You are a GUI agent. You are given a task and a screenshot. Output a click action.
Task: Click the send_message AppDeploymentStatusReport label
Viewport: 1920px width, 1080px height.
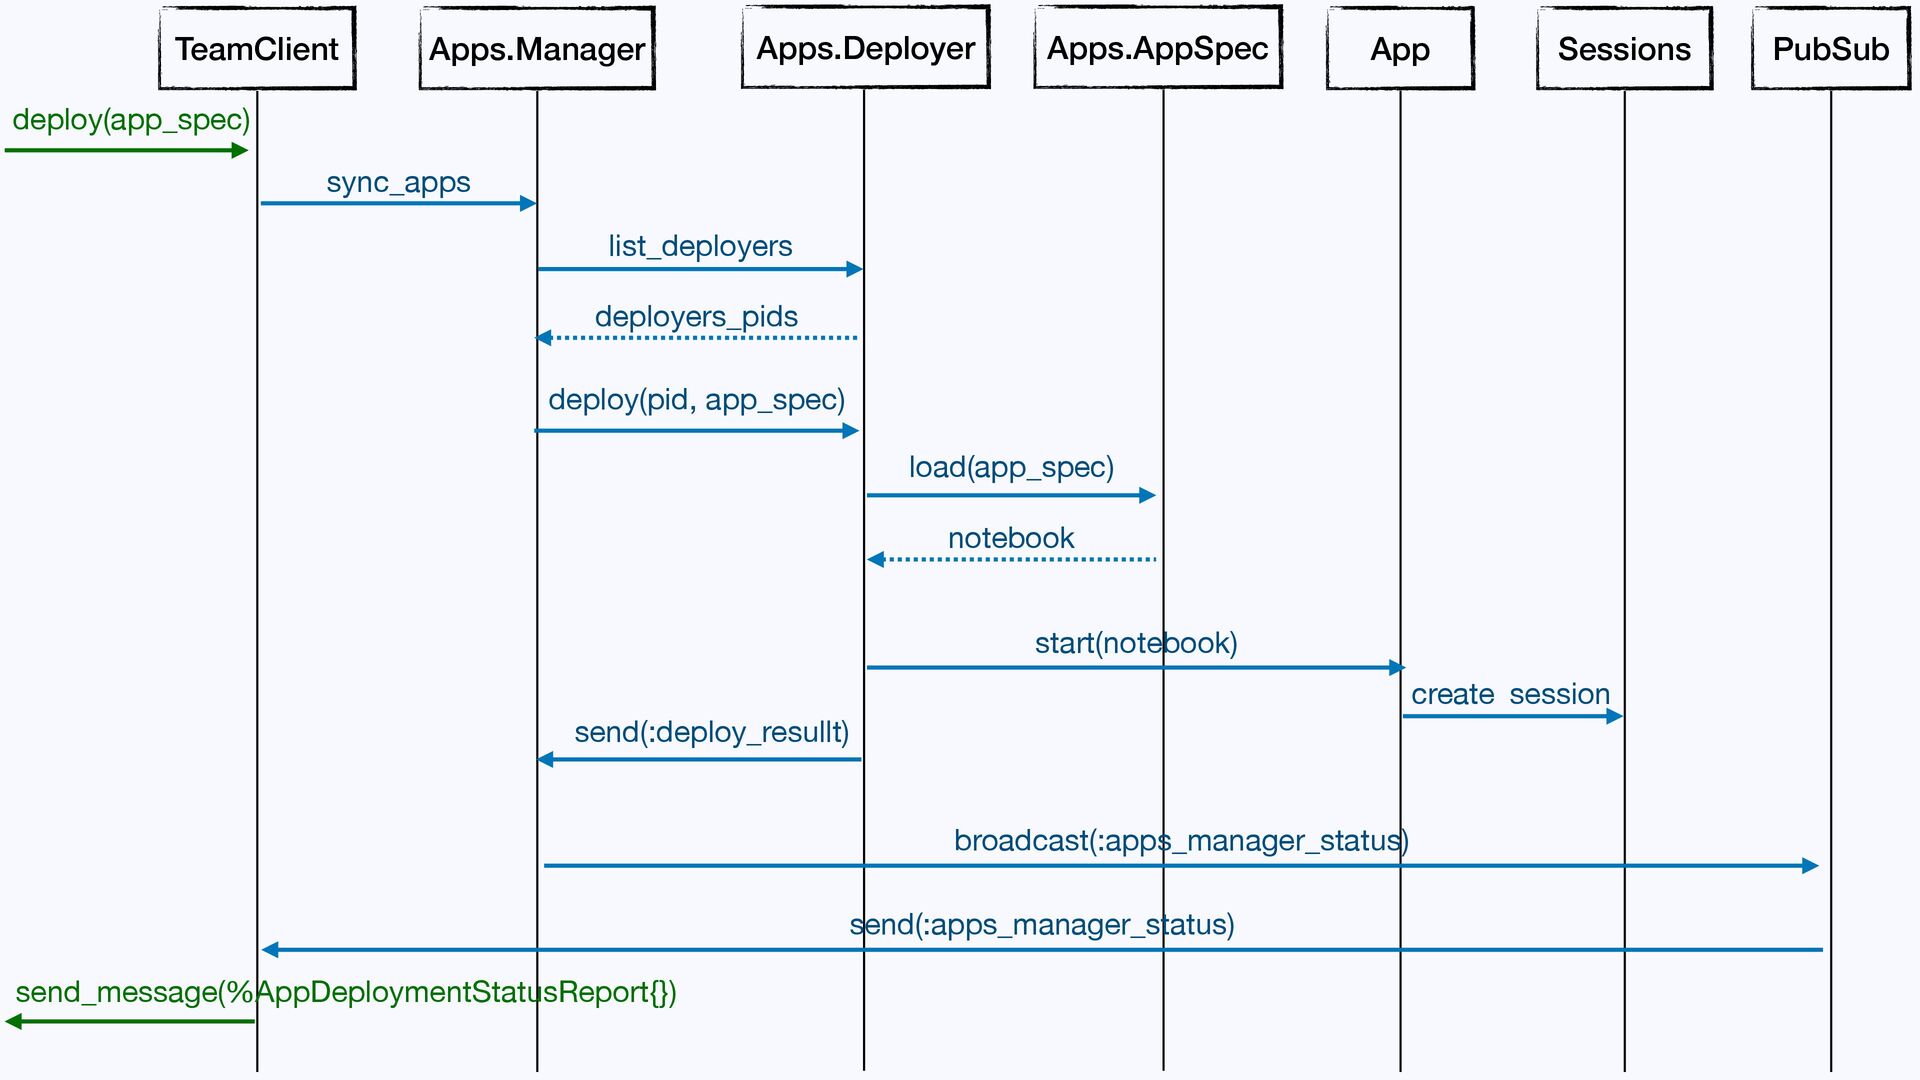click(346, 992)
